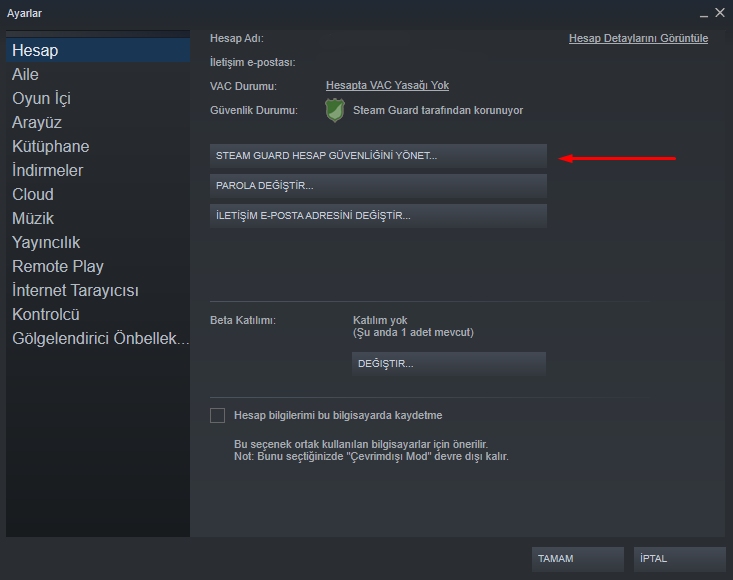Click the Ayarlar window title

(24, 13)
